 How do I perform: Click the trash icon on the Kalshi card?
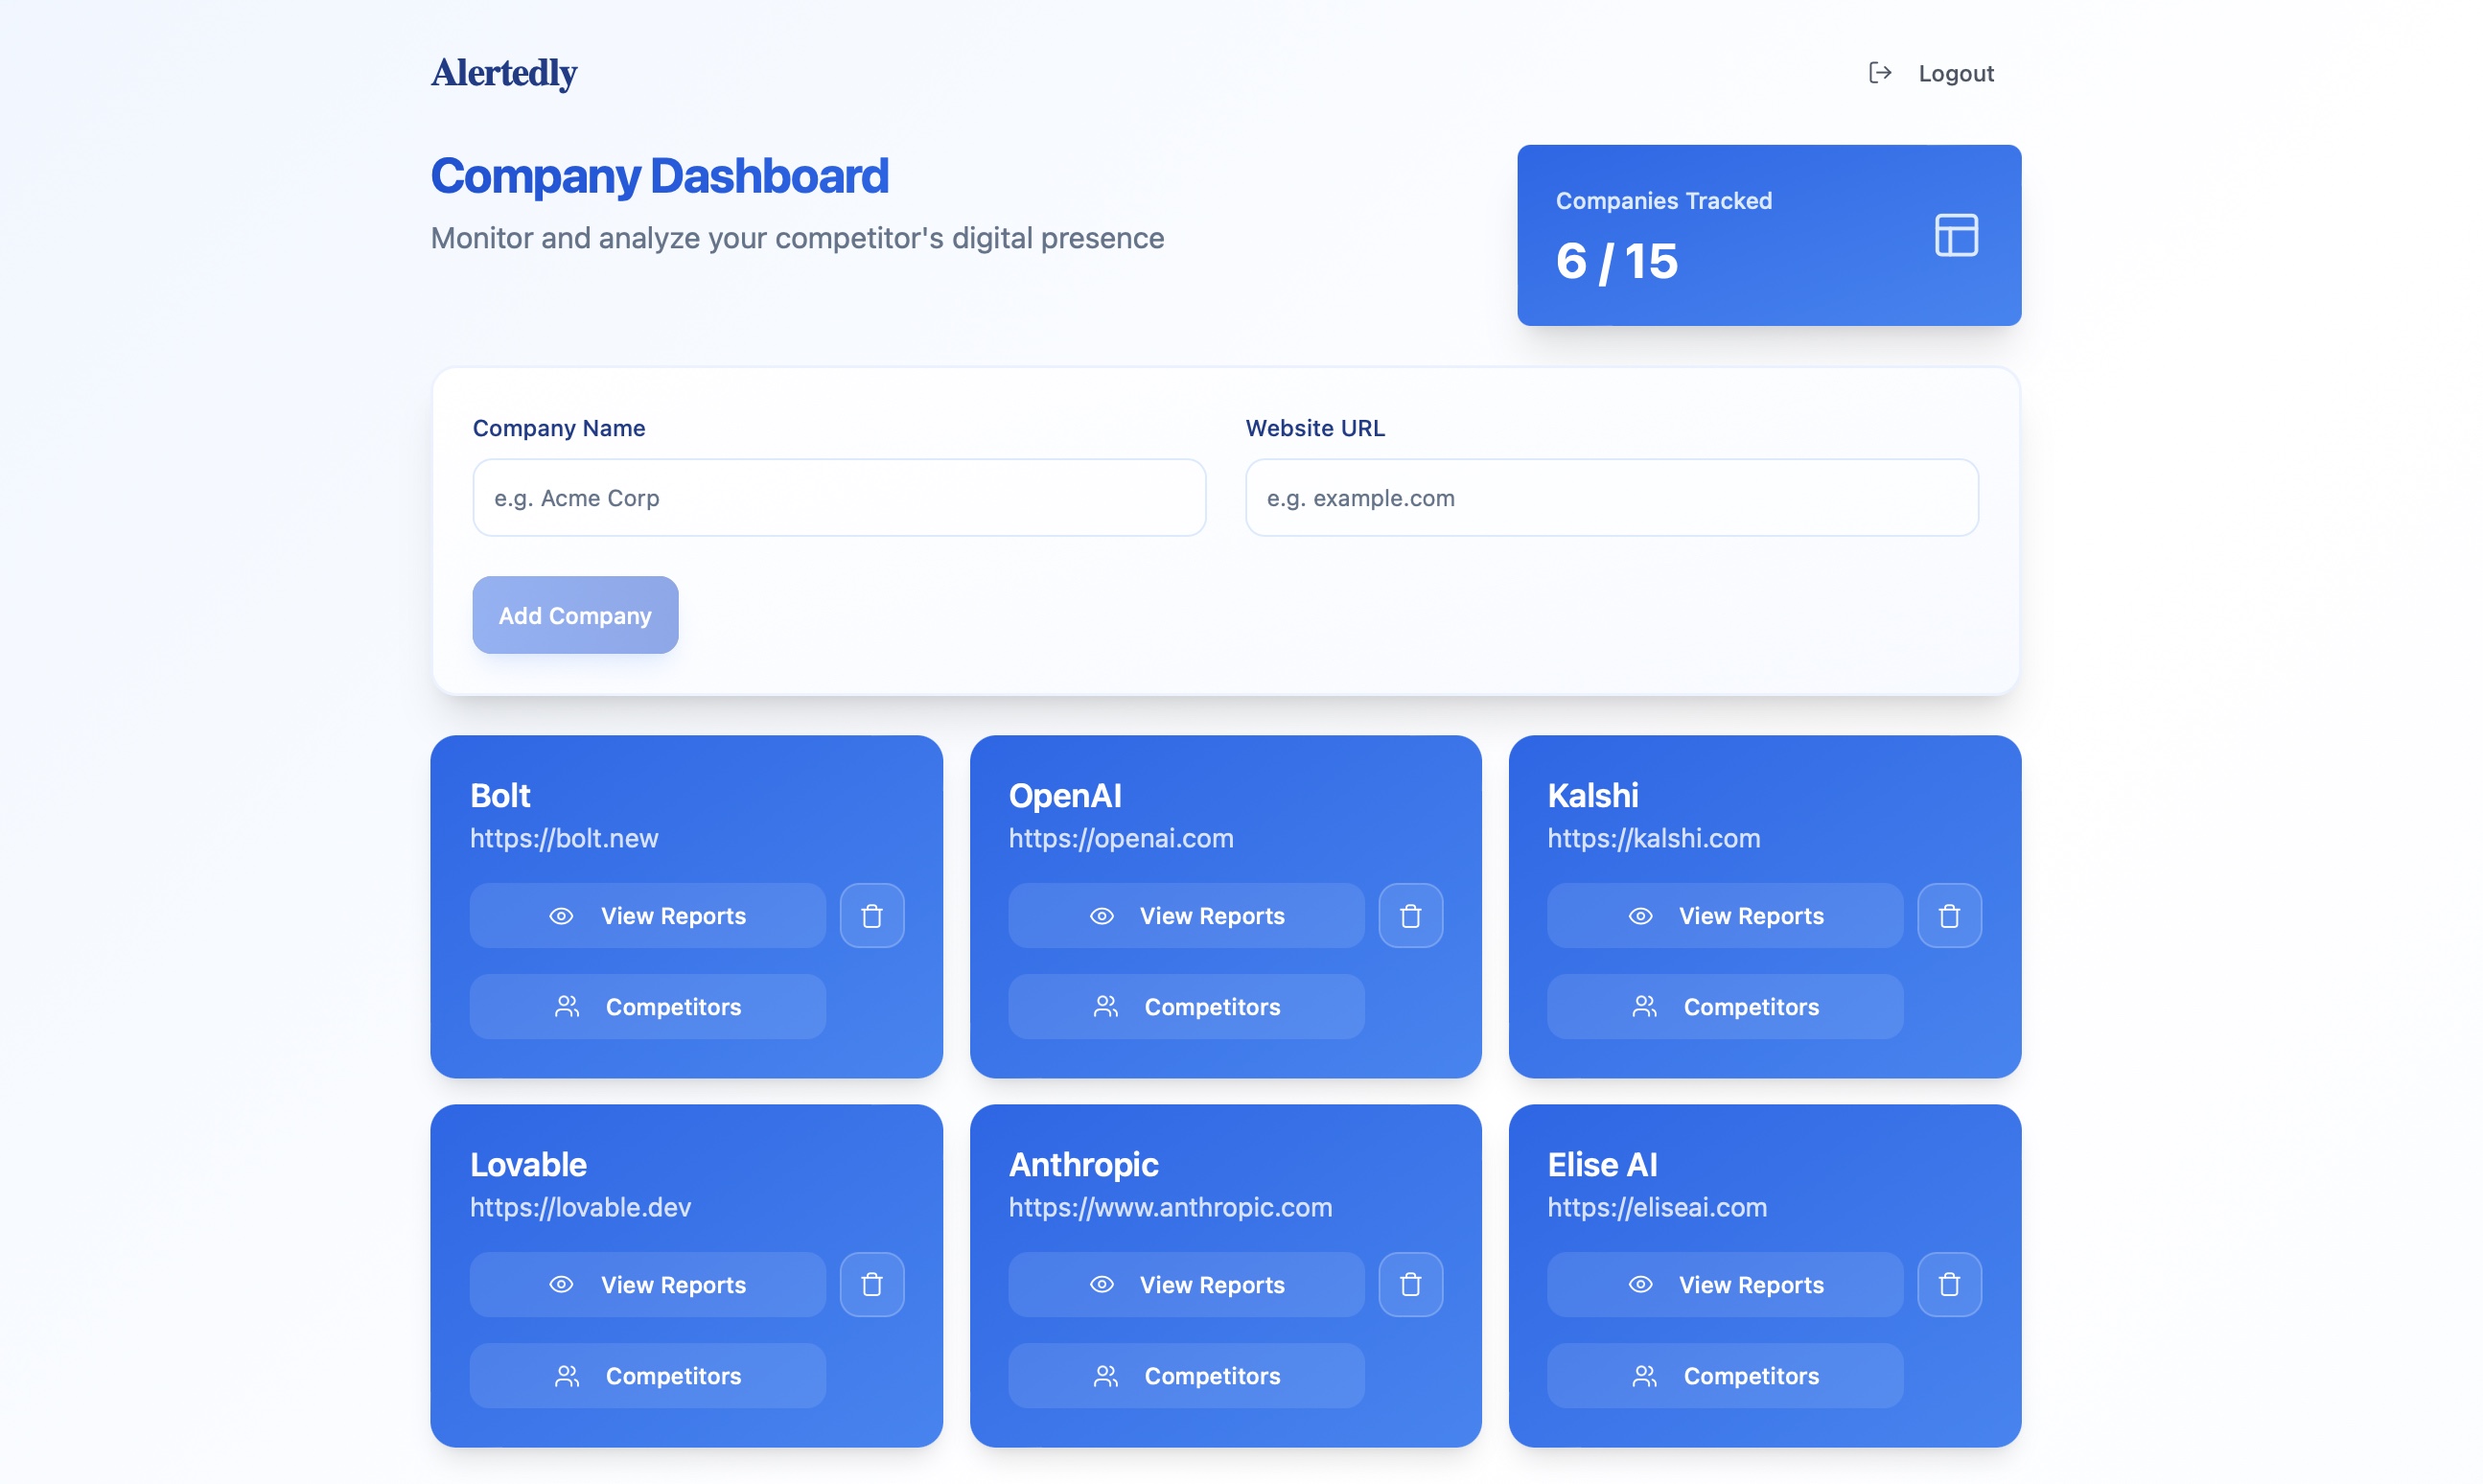tap(1949, 915)
